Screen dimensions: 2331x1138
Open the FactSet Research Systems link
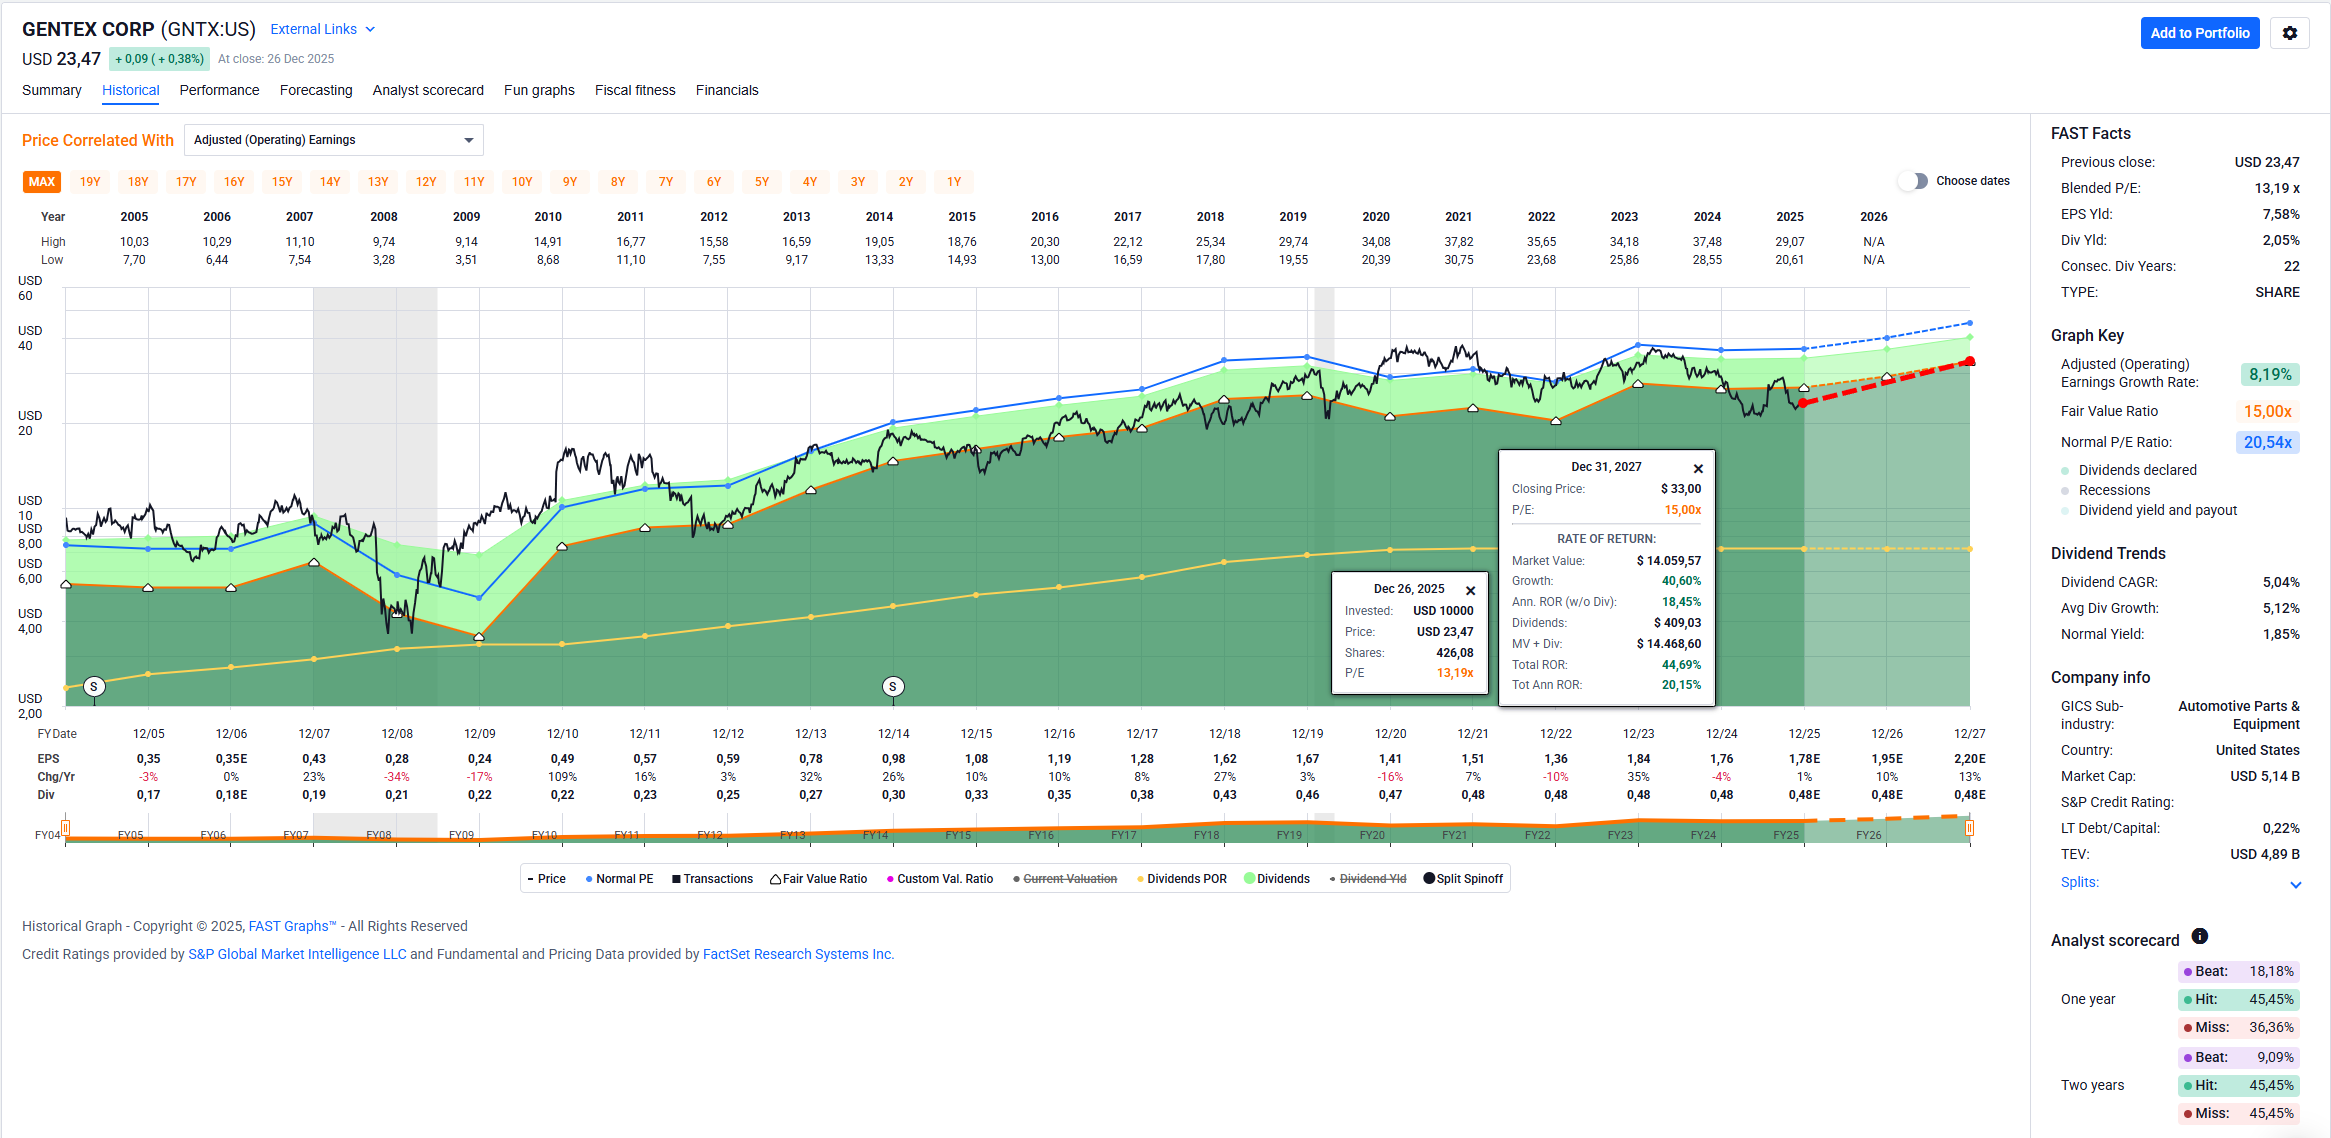tap(797, 954)
